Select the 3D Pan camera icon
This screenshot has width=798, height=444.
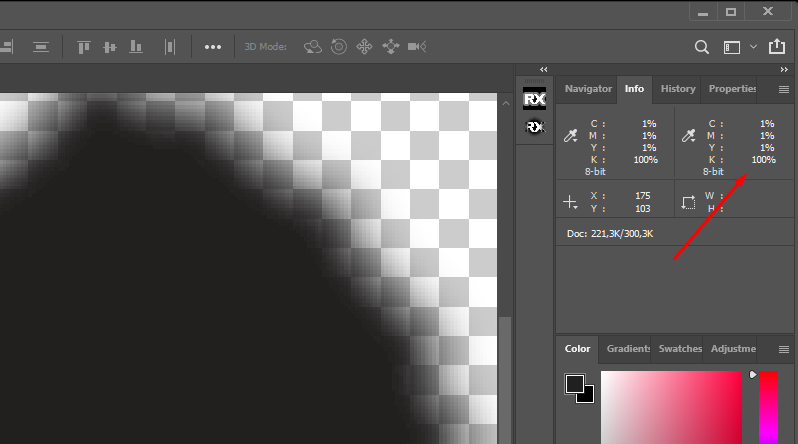coord(364,47)
